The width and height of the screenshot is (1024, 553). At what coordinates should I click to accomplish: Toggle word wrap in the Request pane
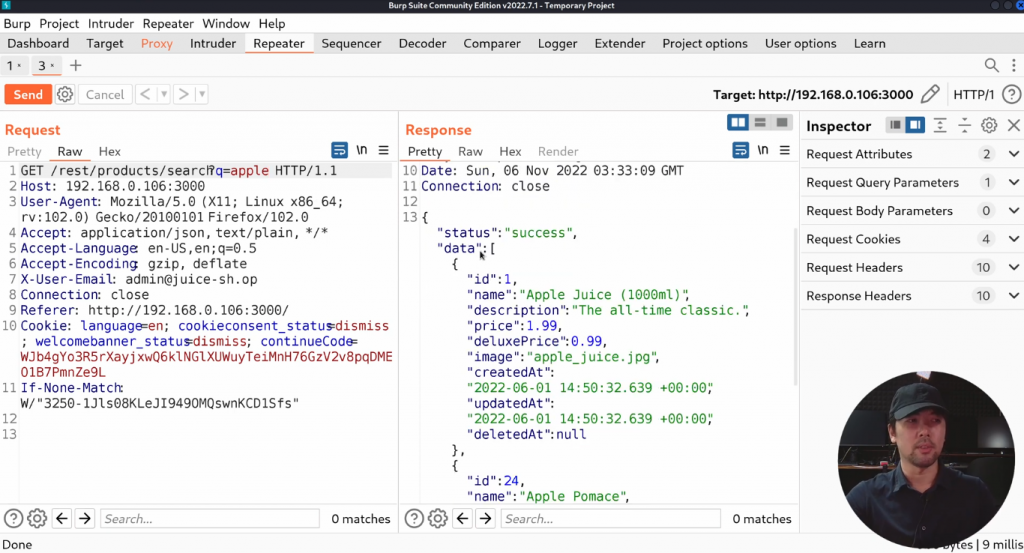(x=340, y=151)
